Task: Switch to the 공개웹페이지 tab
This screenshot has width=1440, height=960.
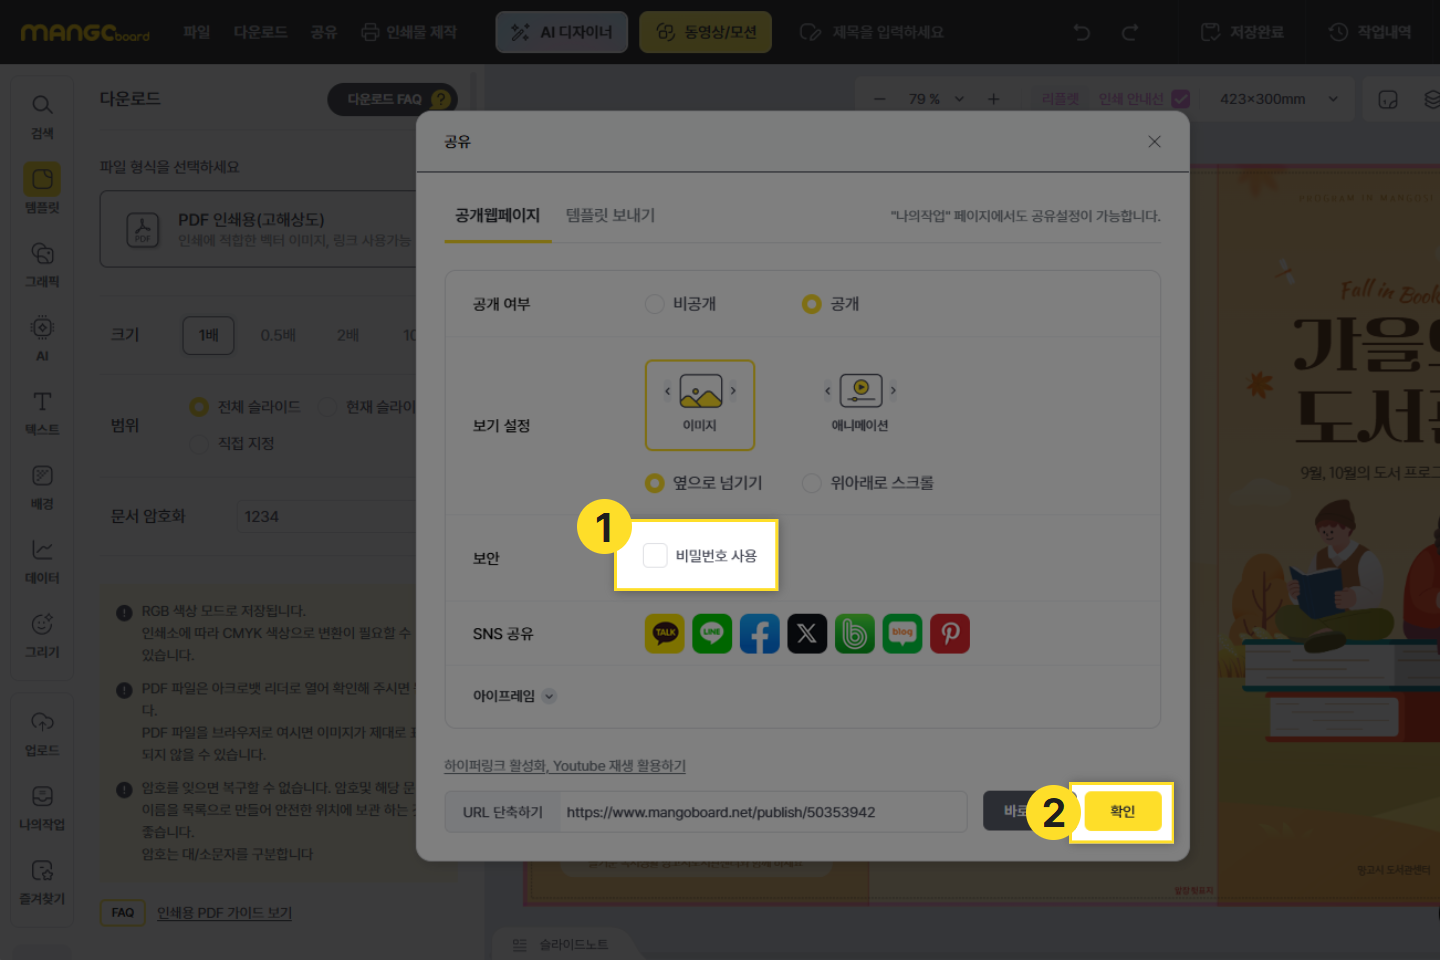Action: pyautogui.click(x=498, y=215)
